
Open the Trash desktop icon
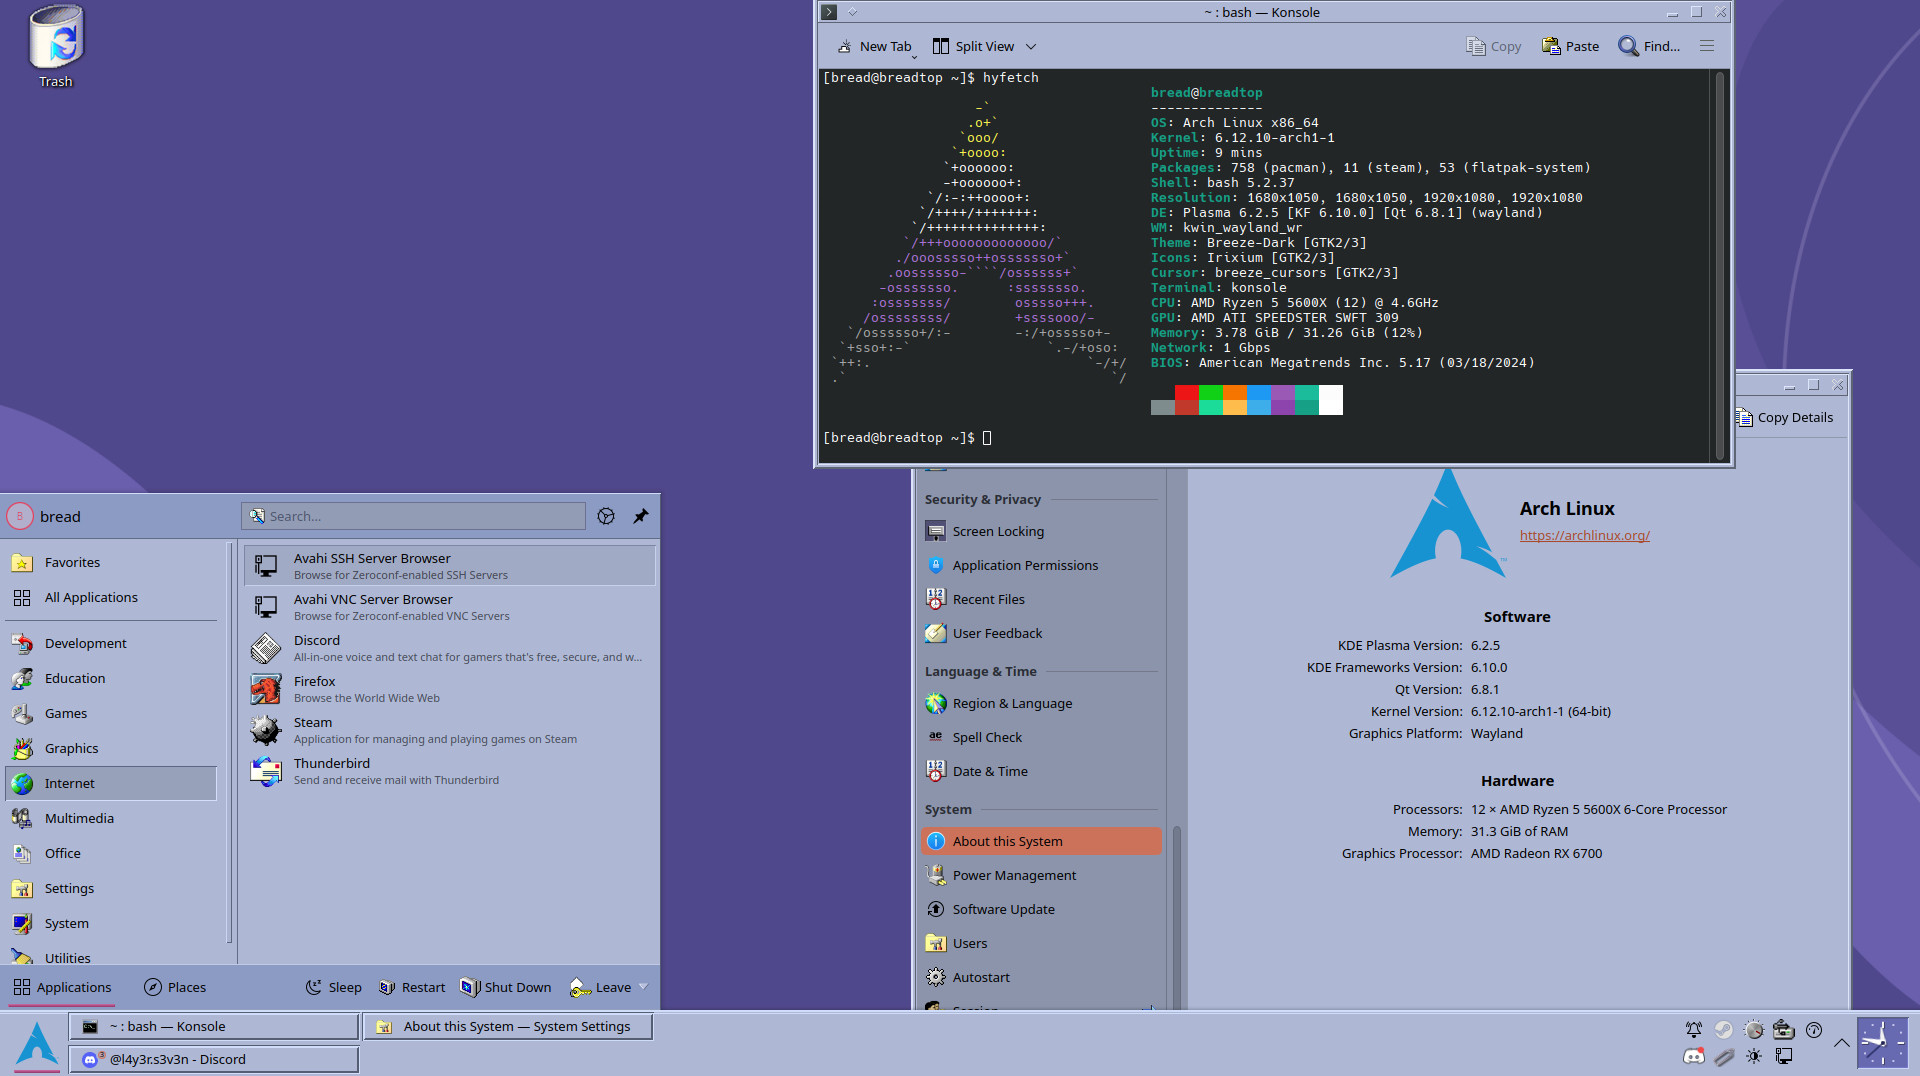(x=56, y=46)
